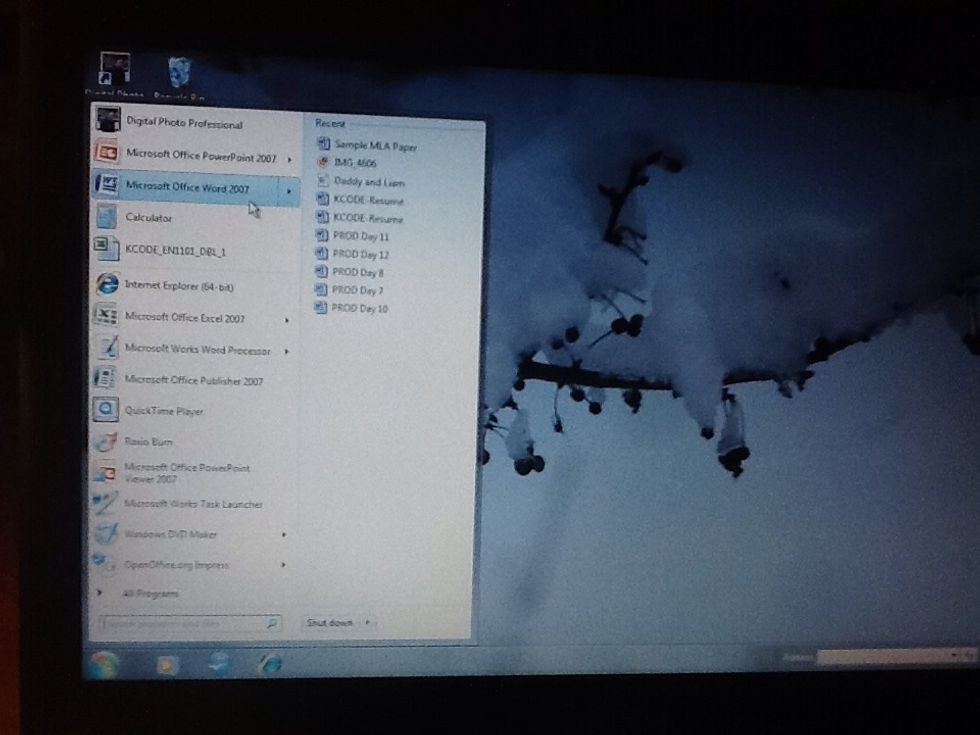Click Internet Explorer icon on the taskbar
Viewport: 980px width, 735px height.
coord(270,663)
